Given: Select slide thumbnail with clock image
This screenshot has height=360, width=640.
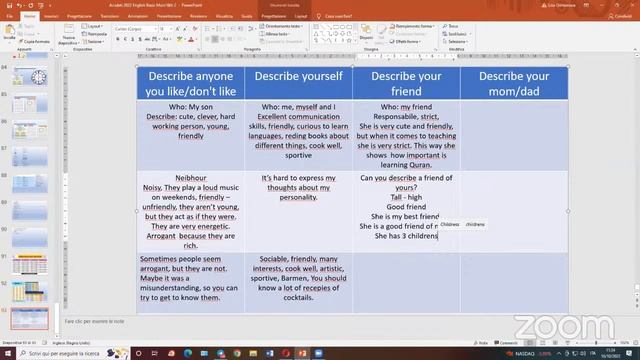Looking at the screenshot, I should 29,77.
